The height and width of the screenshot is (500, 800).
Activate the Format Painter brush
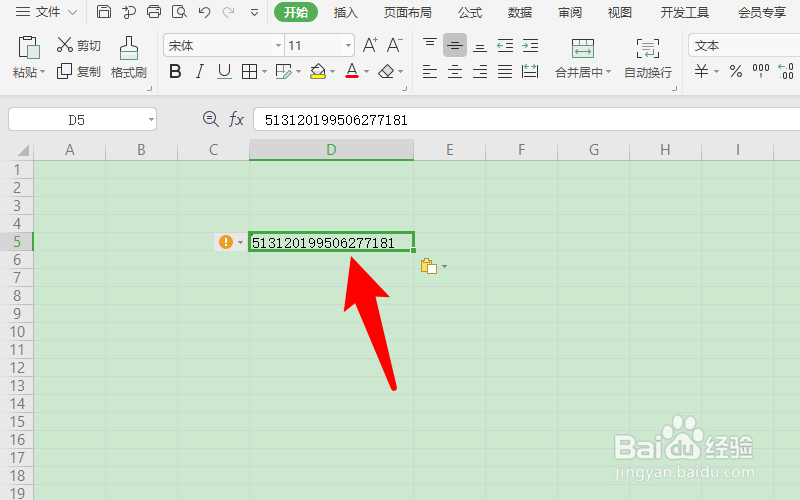pos(129,49)
